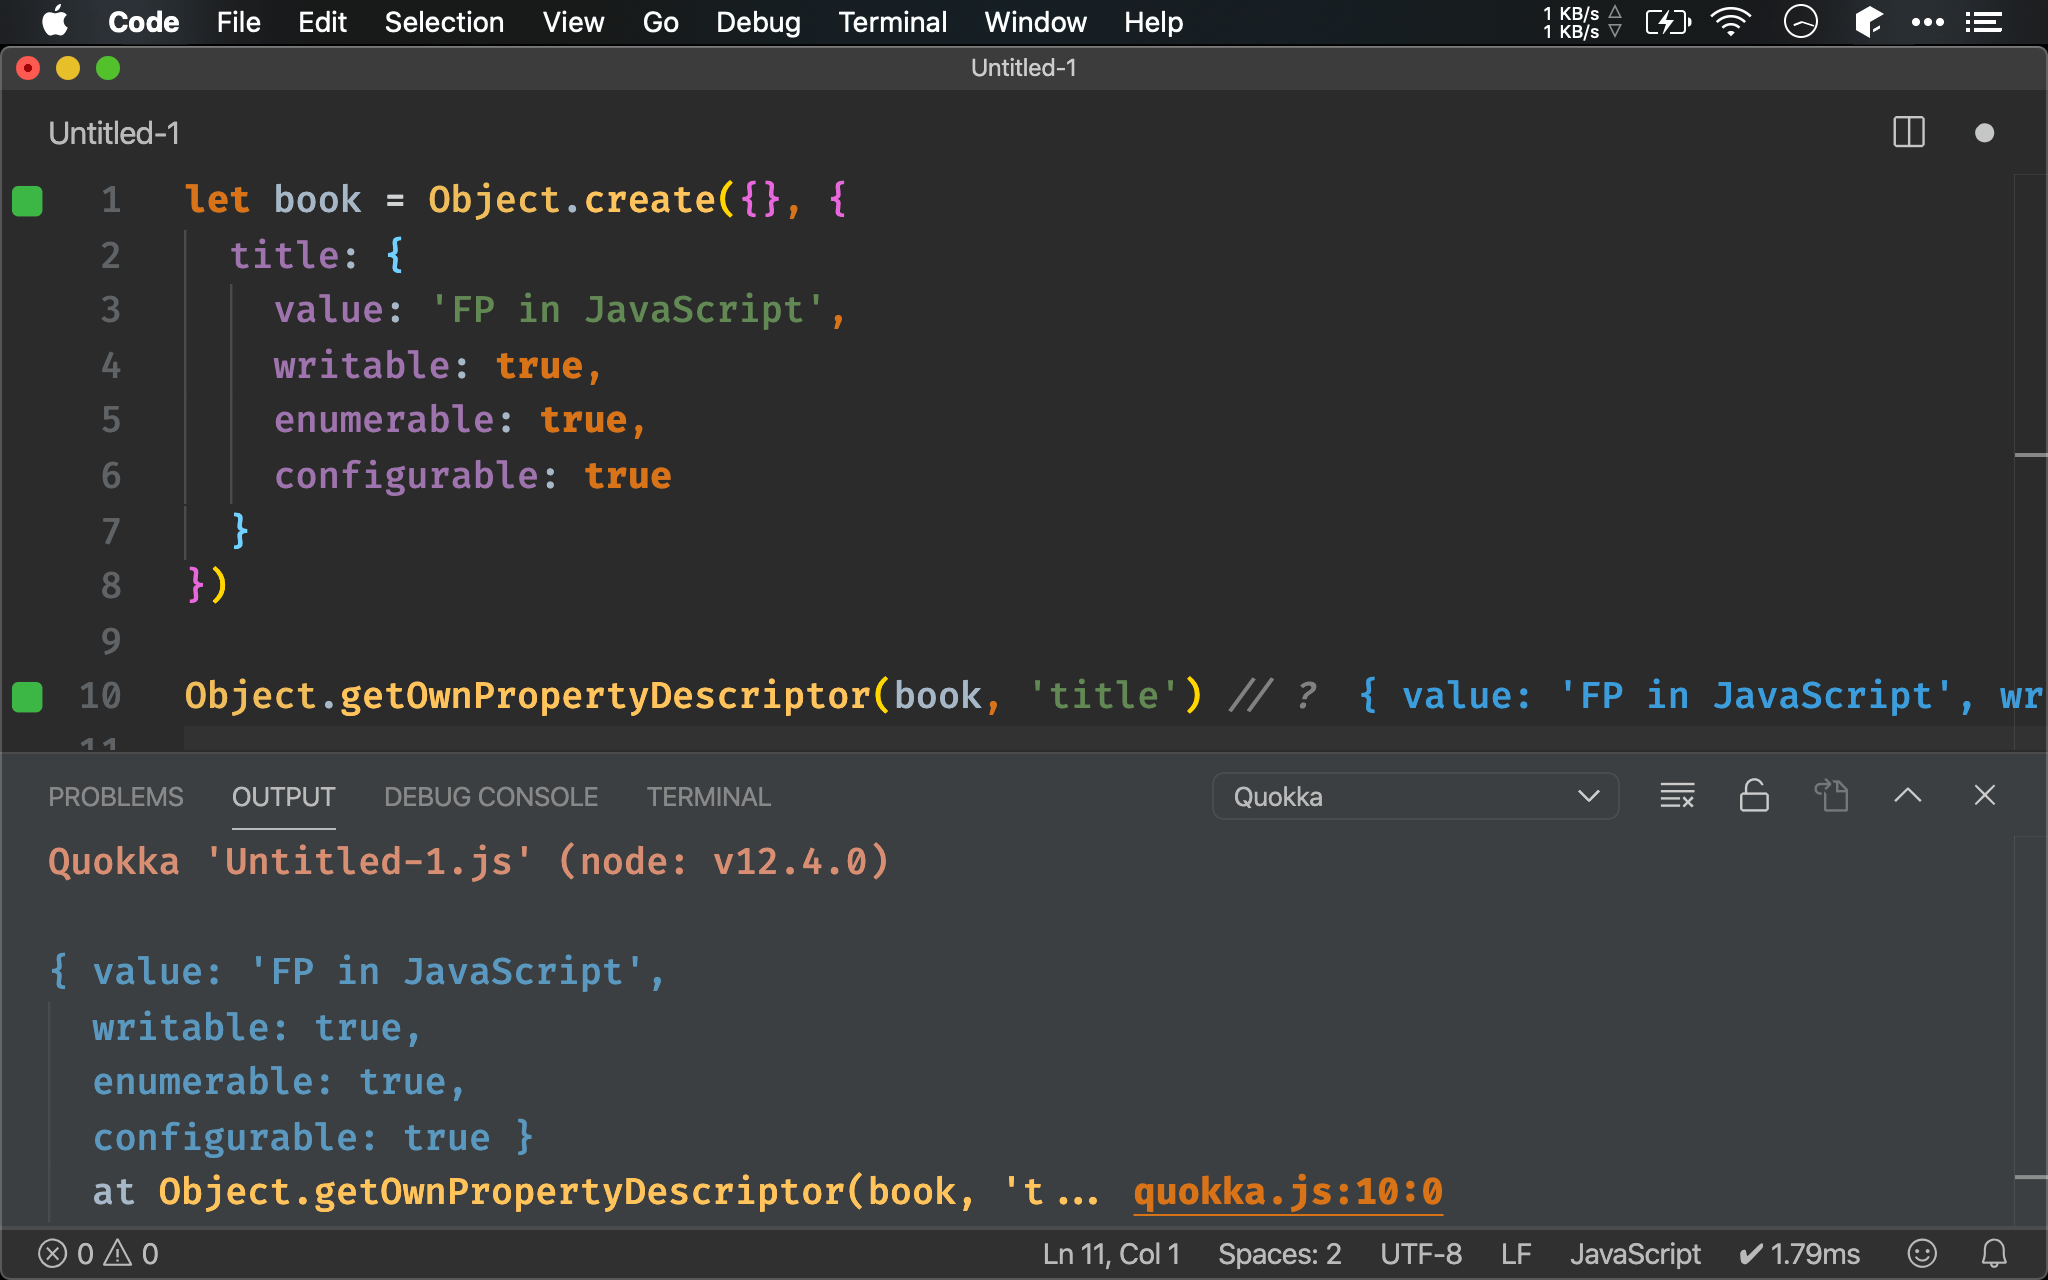
Task: Follow the quokka.js:10:0 link
Action: 1288,1192
